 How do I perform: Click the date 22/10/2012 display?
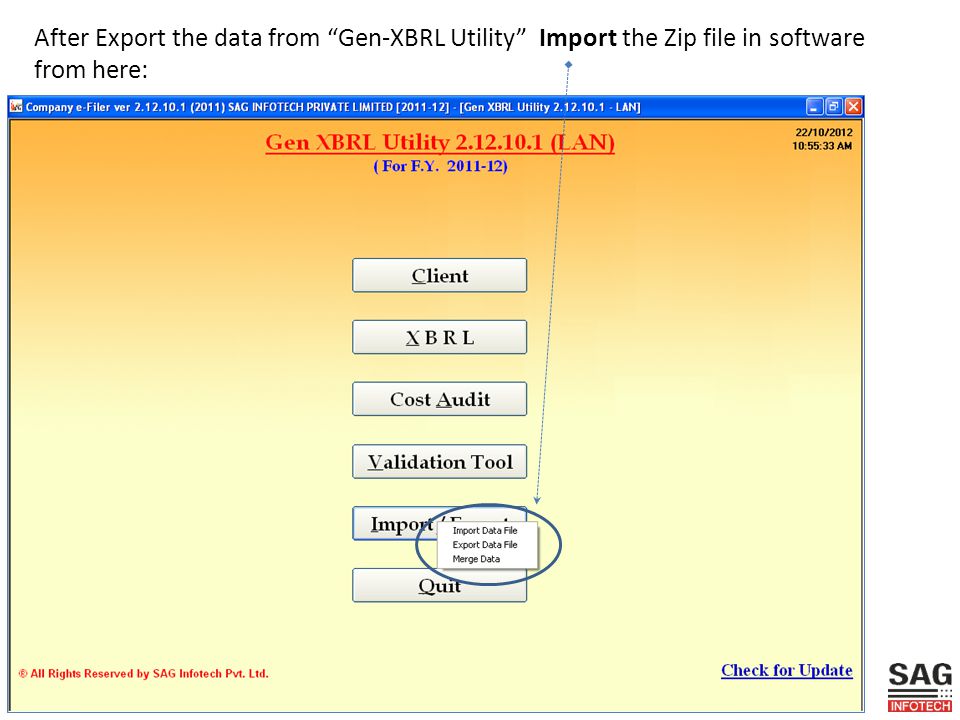(x=823, y=132)
